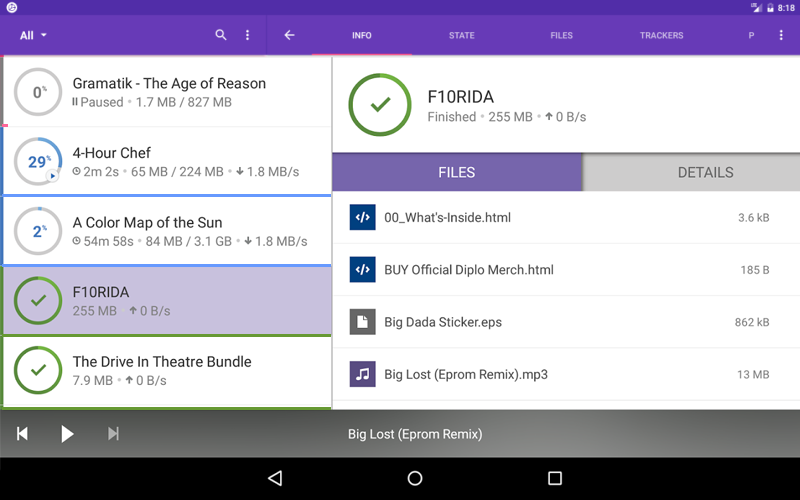Image resolution: width=800 pixels, height=500 pixels.
Task: Tap the 862 kB file size
Action: (x=752, y=322)
